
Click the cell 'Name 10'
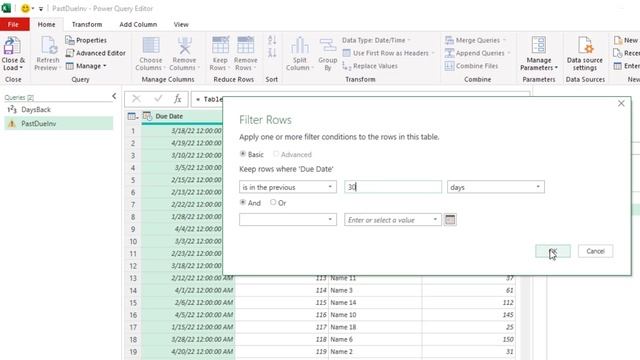click(375, 315)
